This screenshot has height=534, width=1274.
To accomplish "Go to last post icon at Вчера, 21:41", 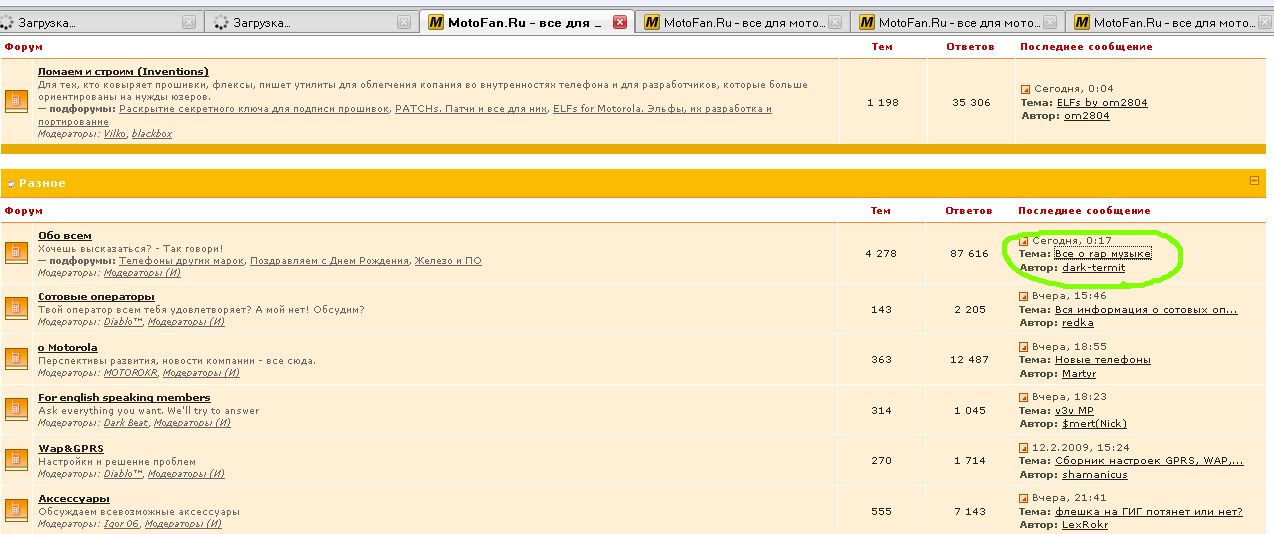I will click(1024, 498).
